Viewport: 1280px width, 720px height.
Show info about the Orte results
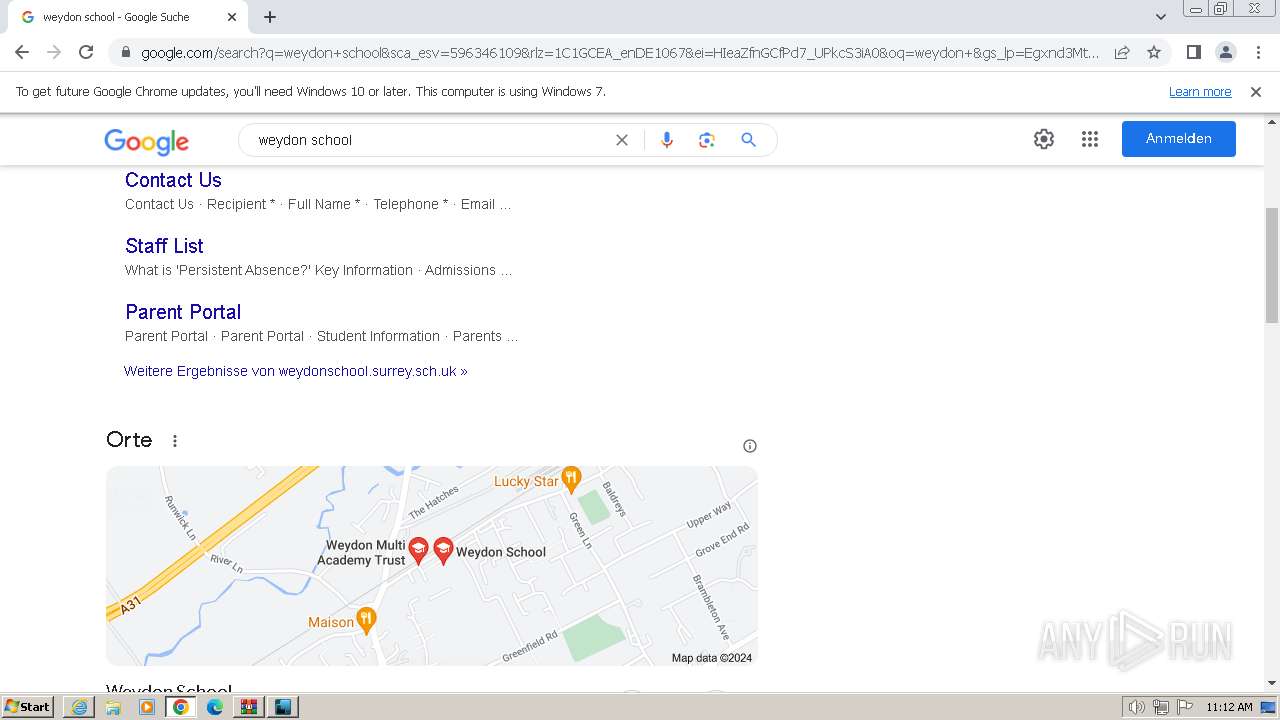pyautogui.click(x=750, y=446)
